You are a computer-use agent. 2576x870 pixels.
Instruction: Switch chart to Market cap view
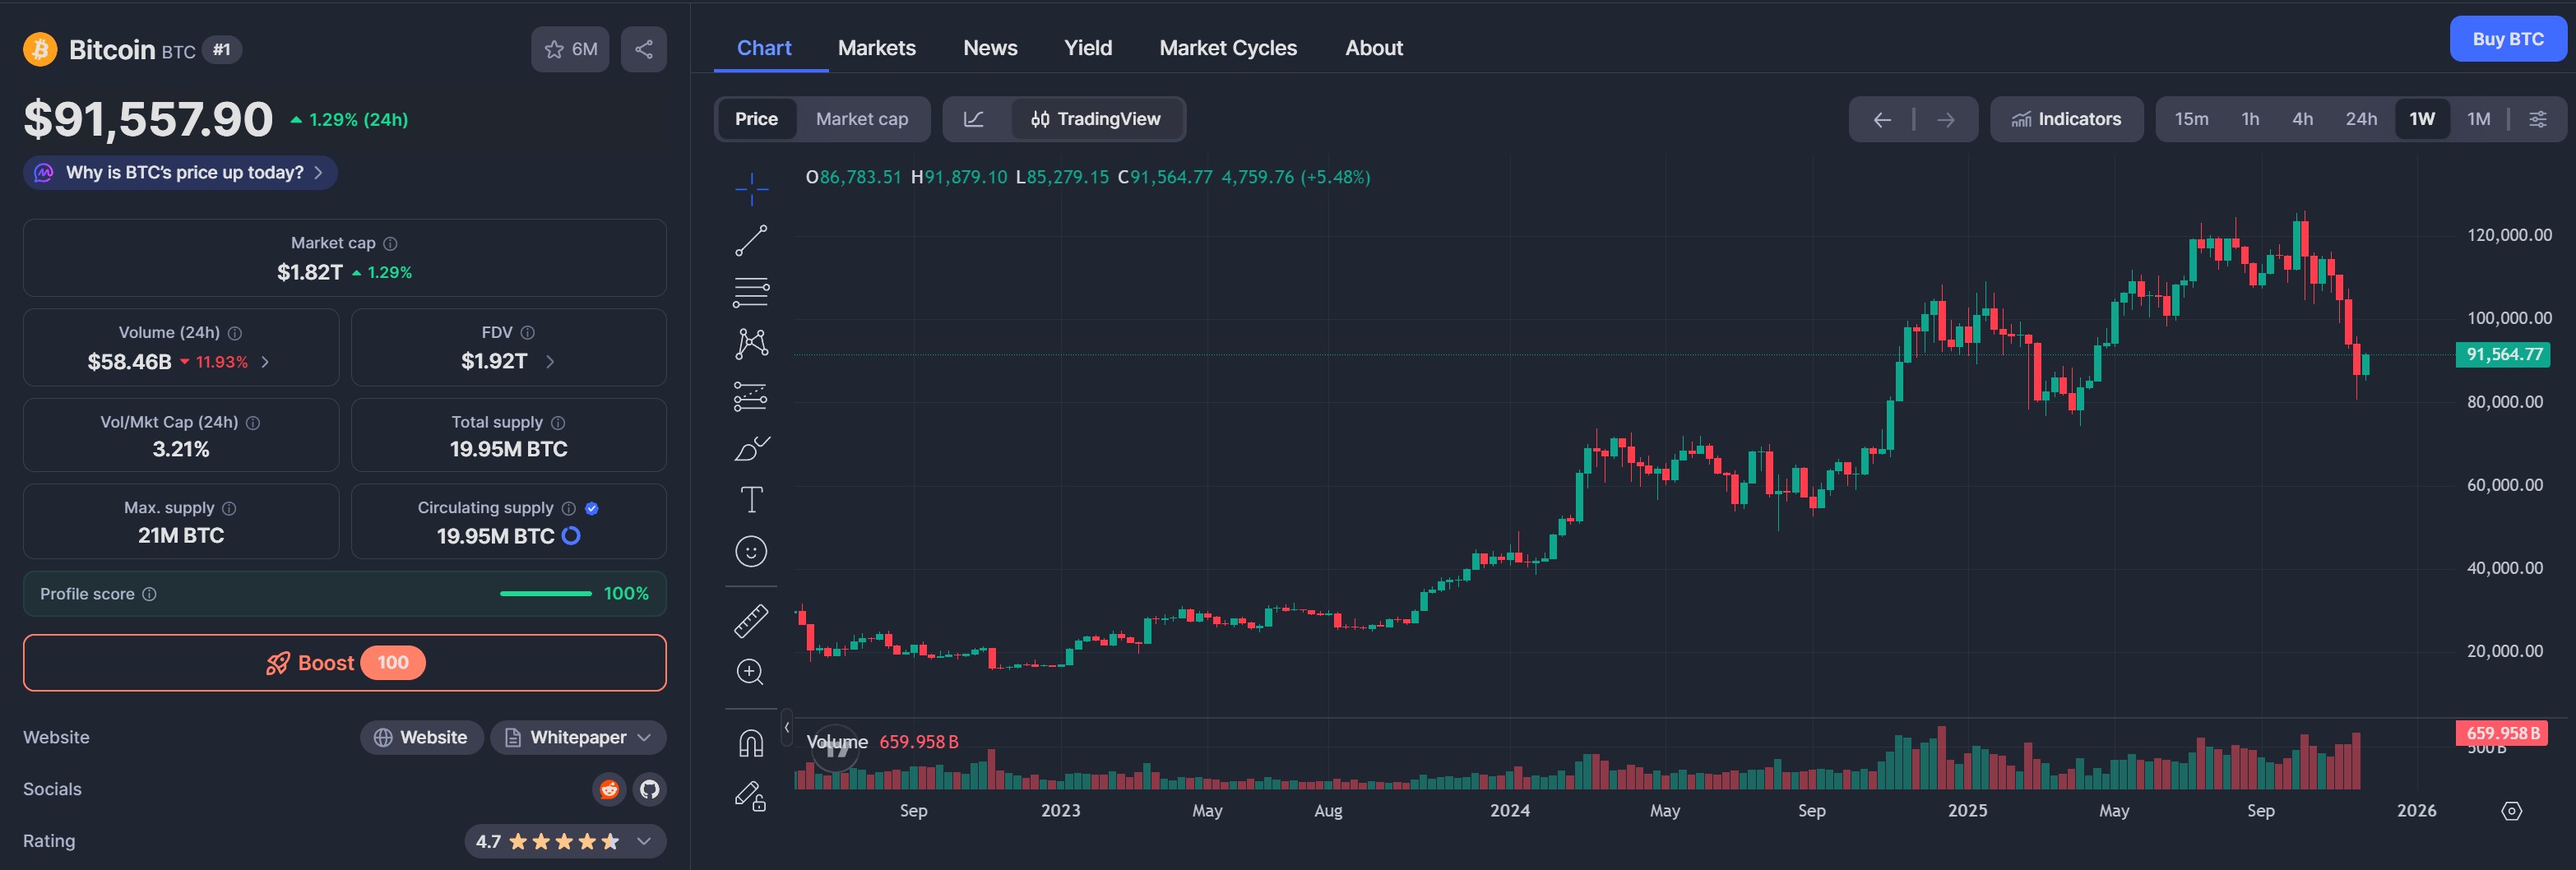862,119
